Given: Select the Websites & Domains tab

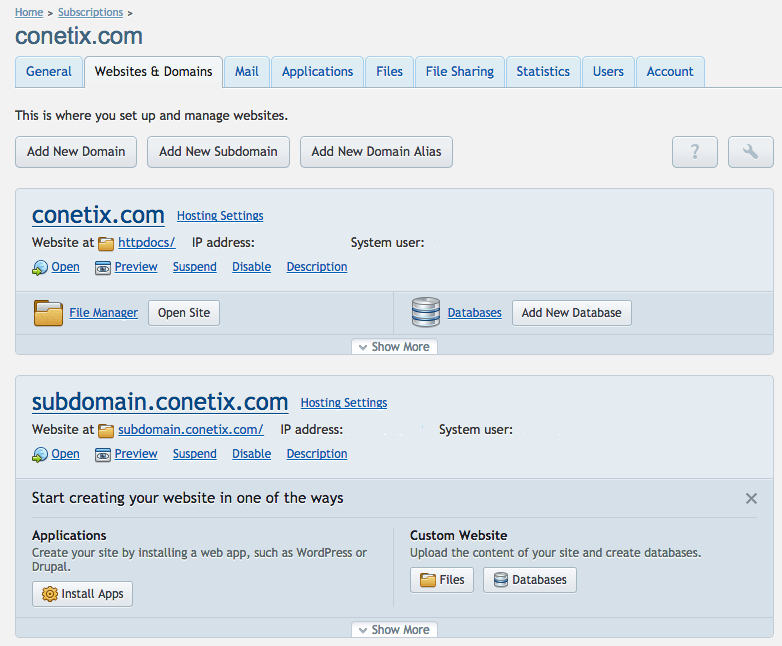Looking at the screenshot, I should 154,72.
